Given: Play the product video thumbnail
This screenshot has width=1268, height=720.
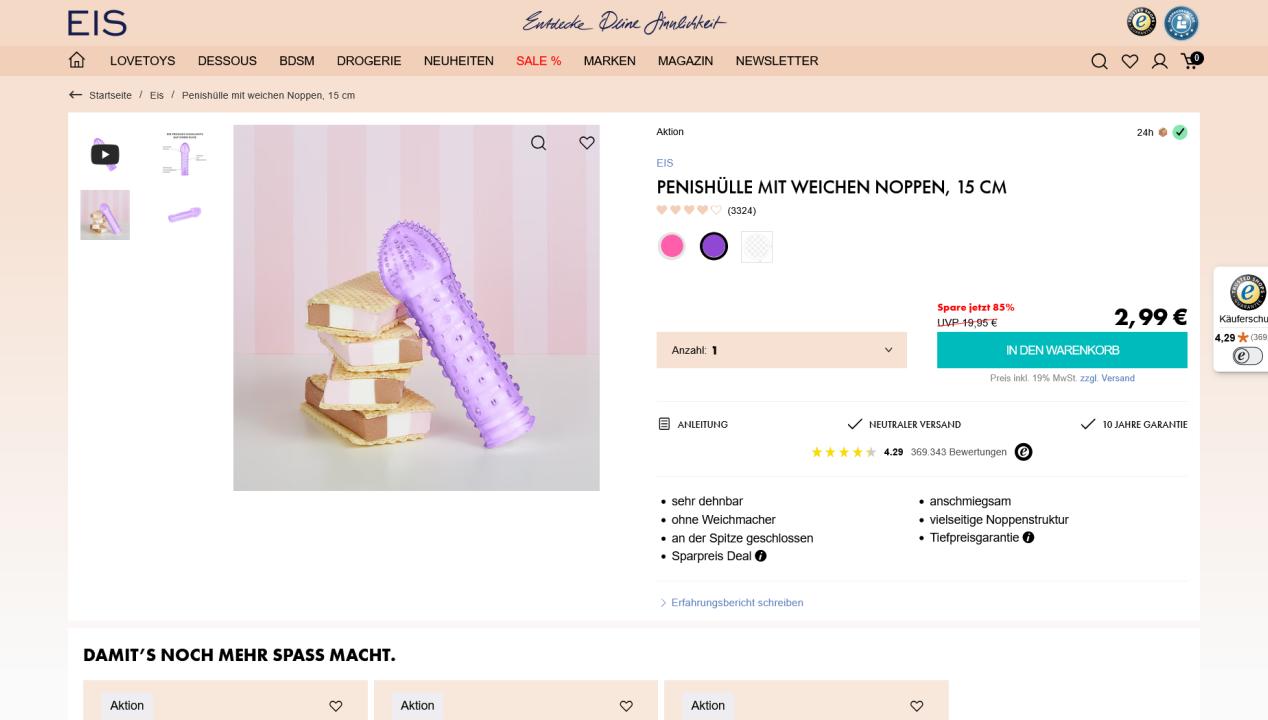Looking at the screenshot, I should click(105, 154).
